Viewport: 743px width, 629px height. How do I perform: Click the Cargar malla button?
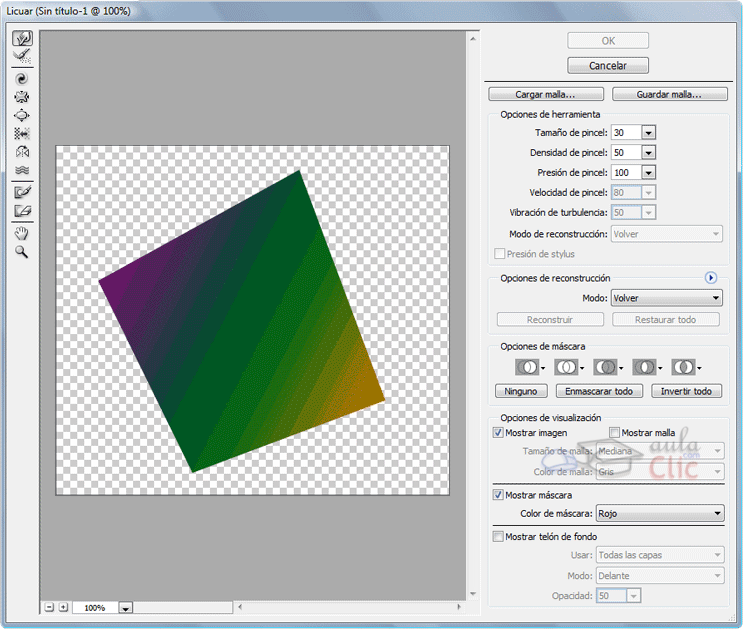coord(545,95)
